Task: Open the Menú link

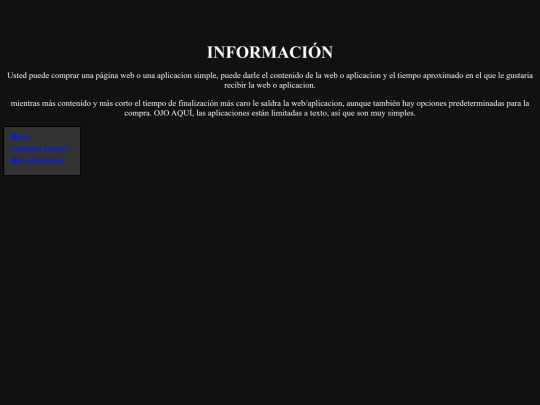Action: (x=19, y=137)
